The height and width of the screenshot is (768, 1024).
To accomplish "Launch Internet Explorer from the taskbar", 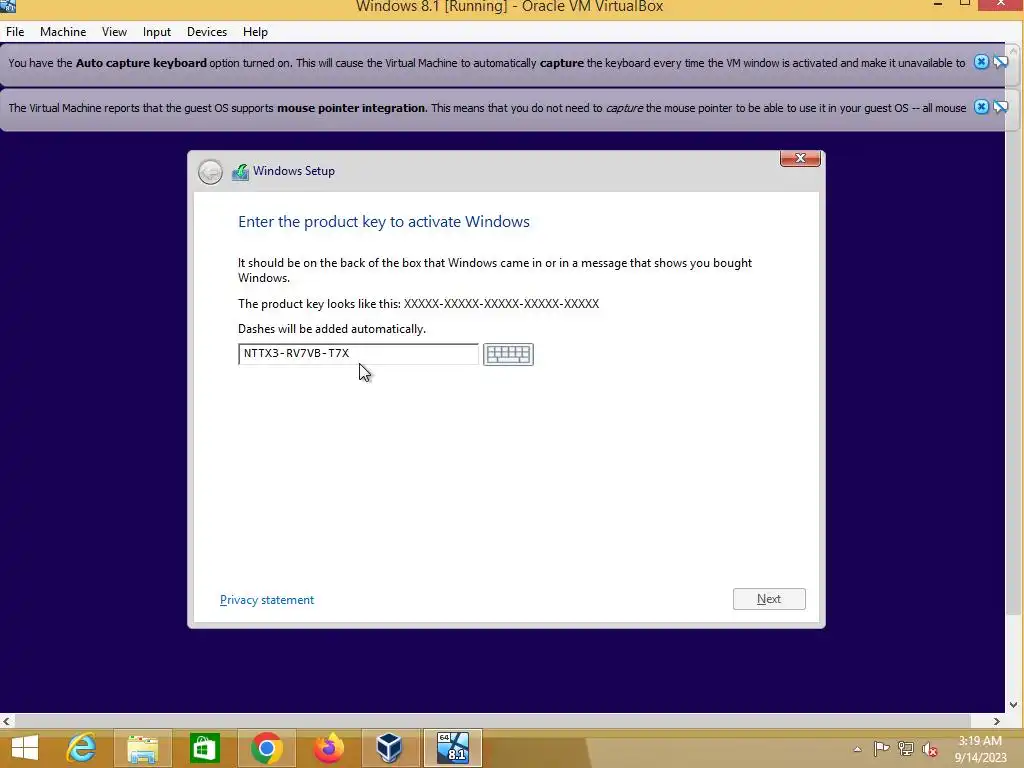I will coord(81,748).
